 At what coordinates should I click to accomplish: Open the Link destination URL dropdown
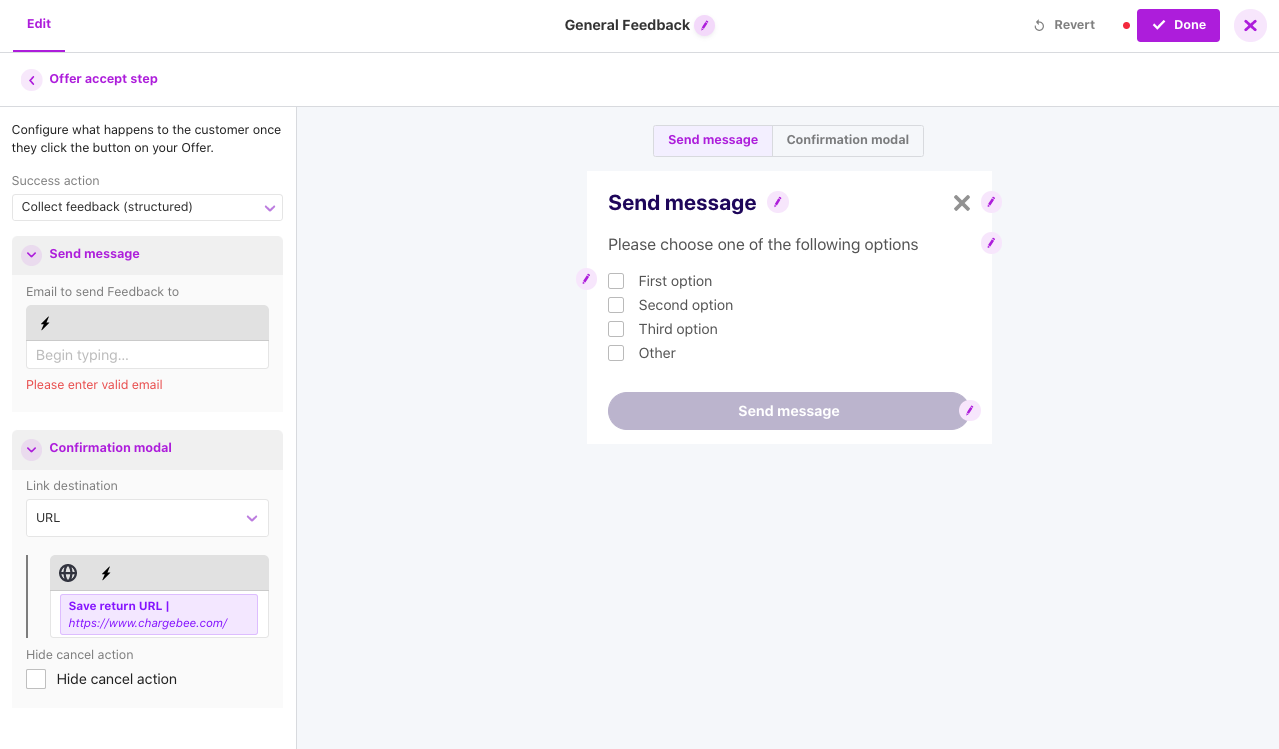(x=147, y=518)
